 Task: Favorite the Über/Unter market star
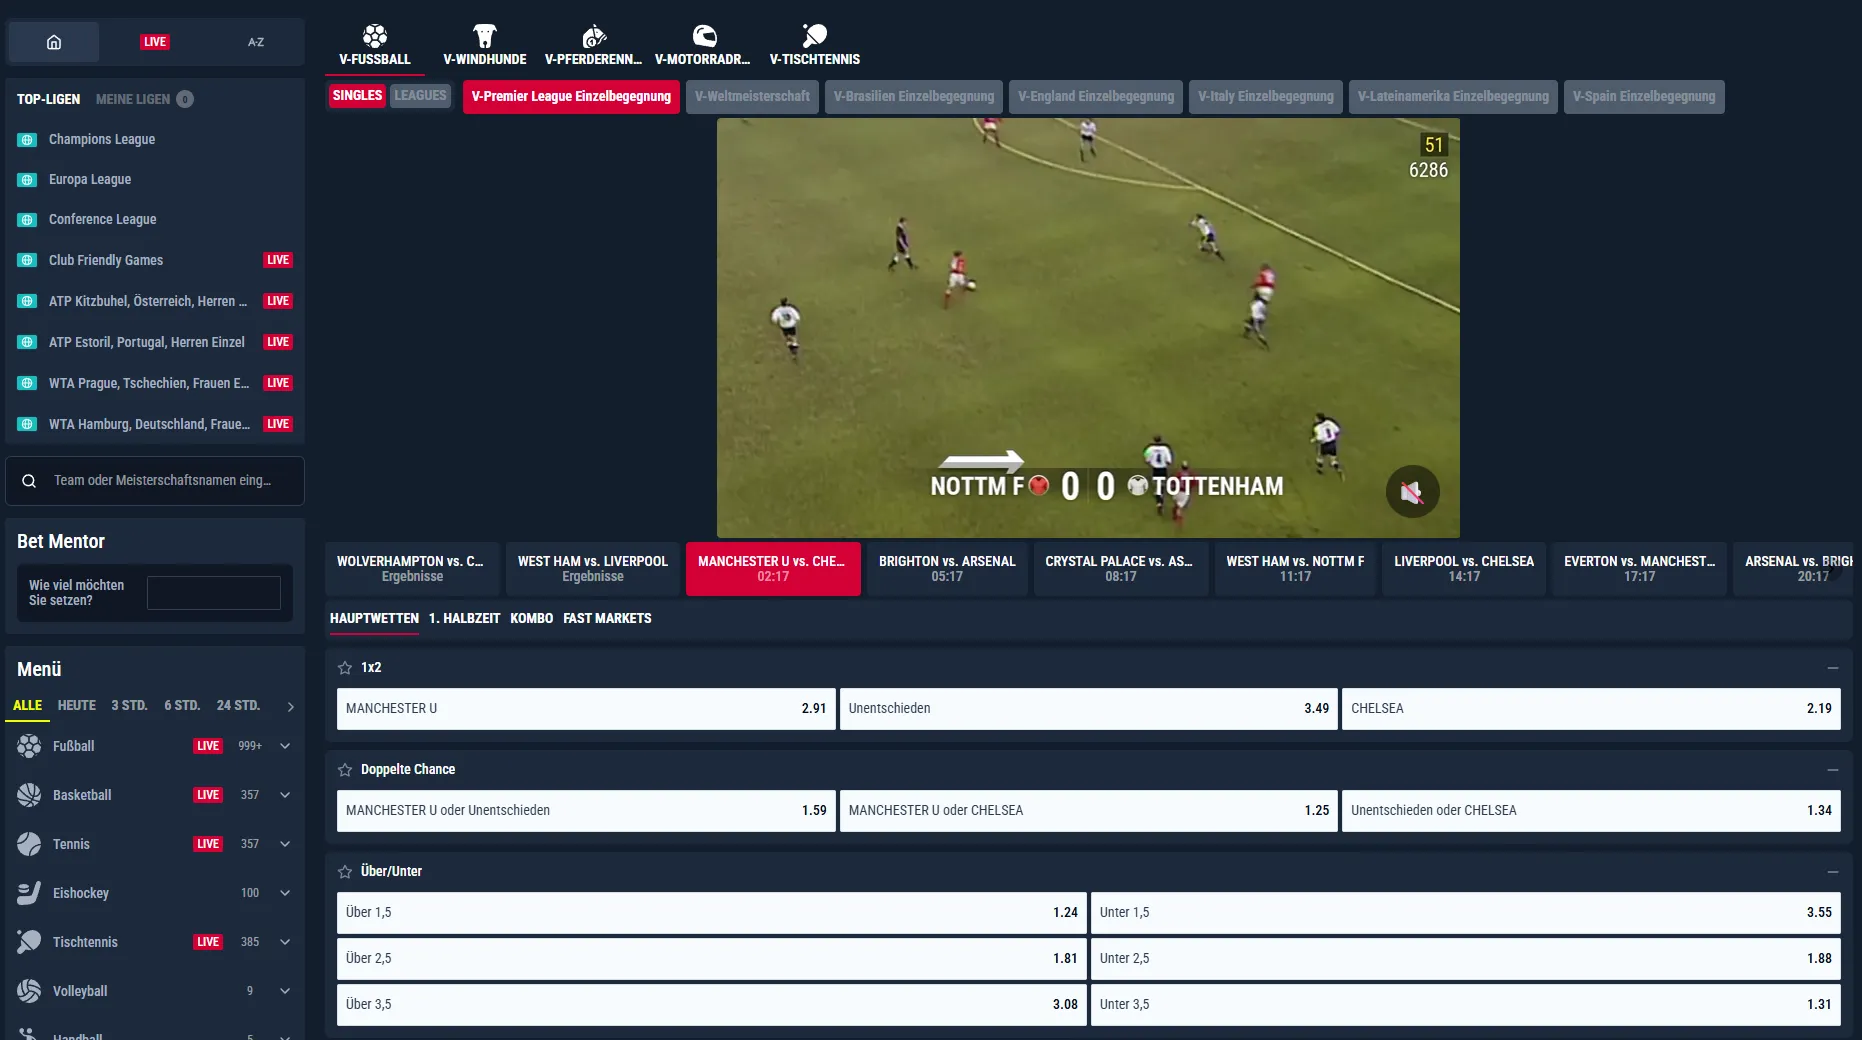coord(345,872)
